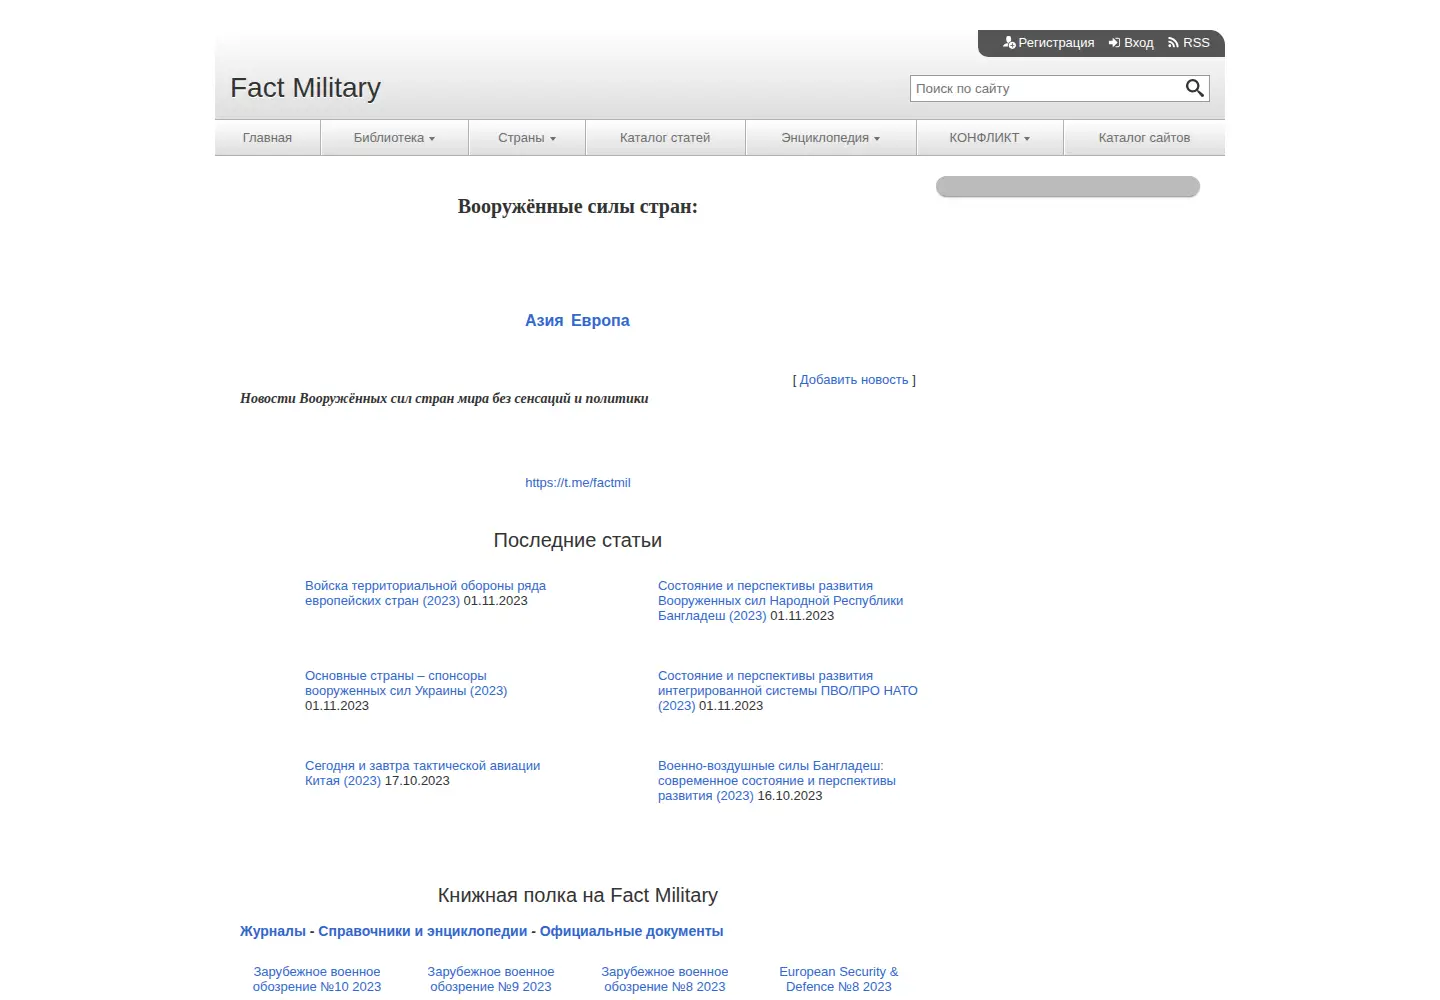
Task: Open article Основные страны – спонсоры
Action: point(406,683)
